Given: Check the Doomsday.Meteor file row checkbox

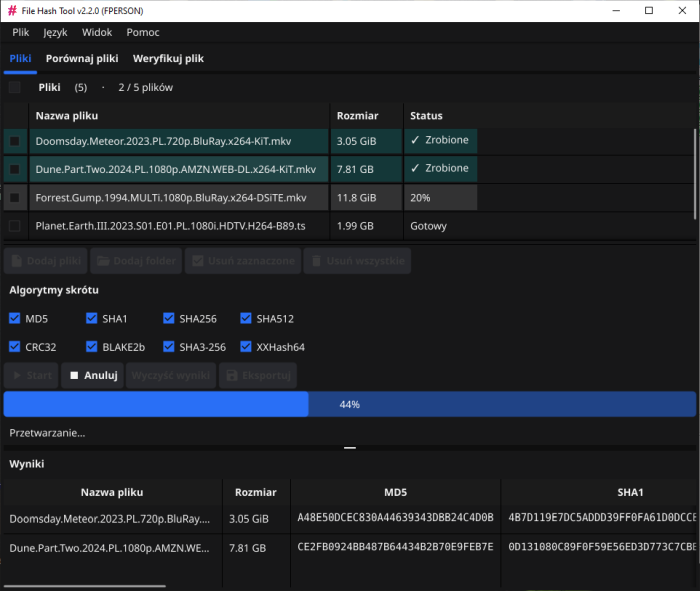Looking at the screenshot, I should (x=15, y=141).
